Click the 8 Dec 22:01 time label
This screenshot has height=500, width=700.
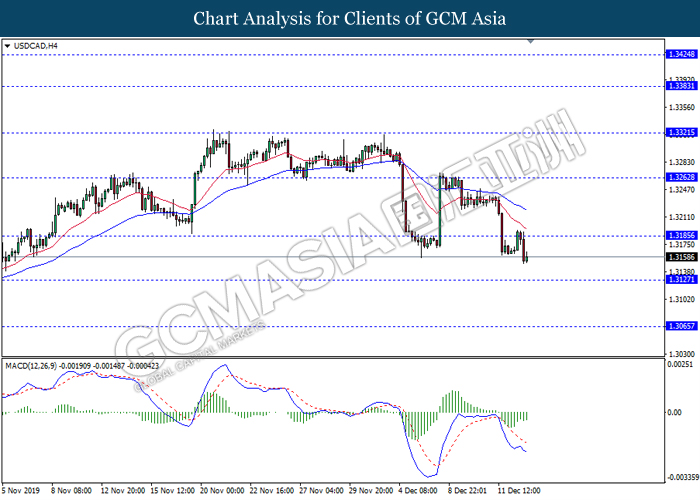coord(468,490)
